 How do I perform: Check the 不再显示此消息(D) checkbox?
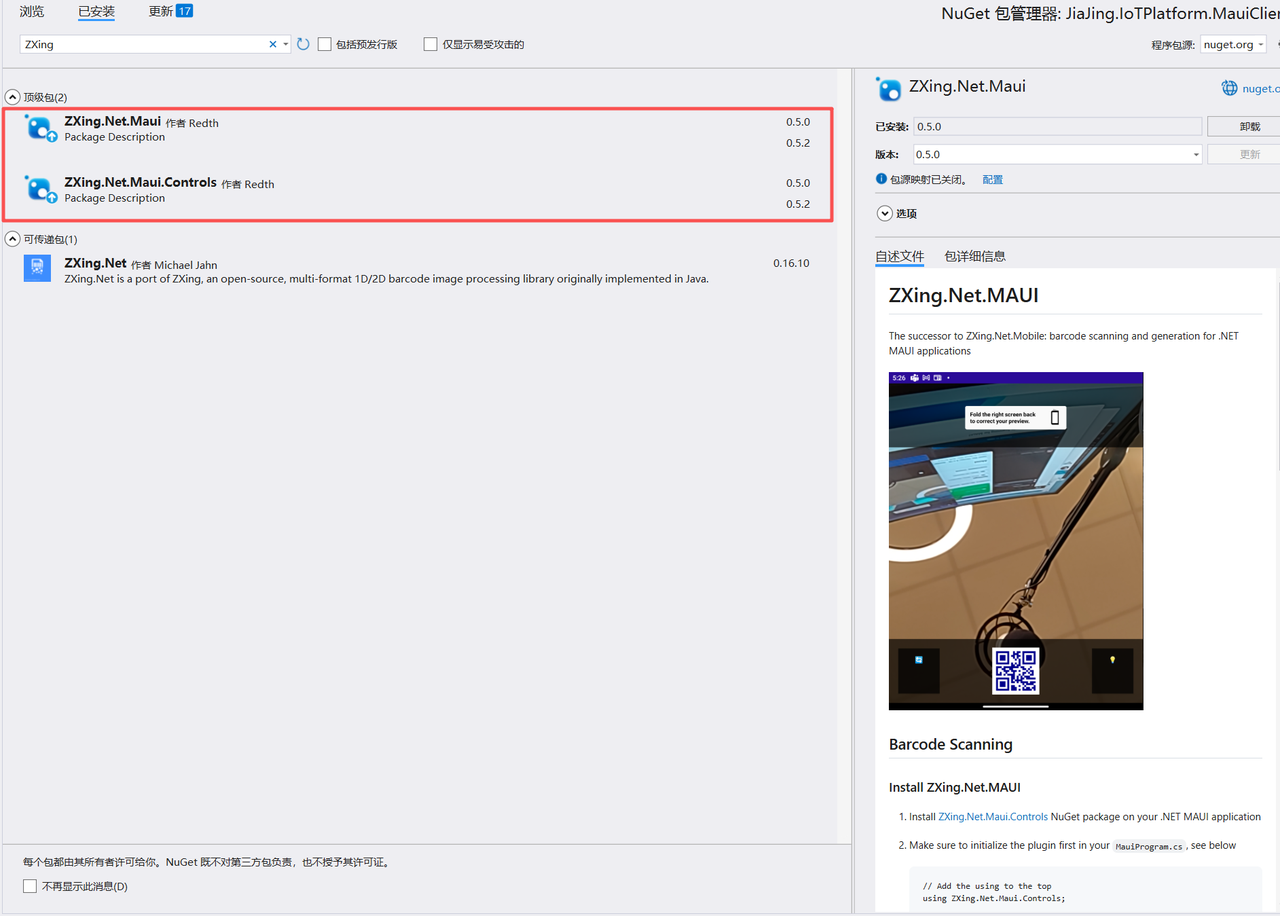point(30,886)
